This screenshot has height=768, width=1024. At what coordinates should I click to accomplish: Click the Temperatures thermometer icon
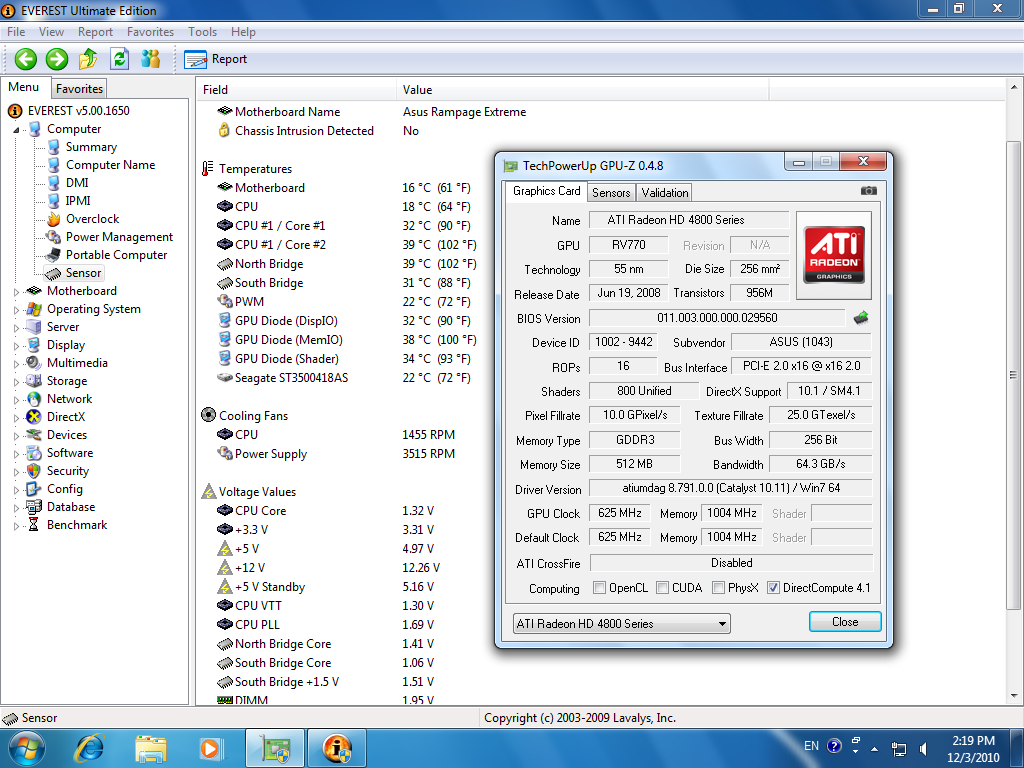coord(208,168)
